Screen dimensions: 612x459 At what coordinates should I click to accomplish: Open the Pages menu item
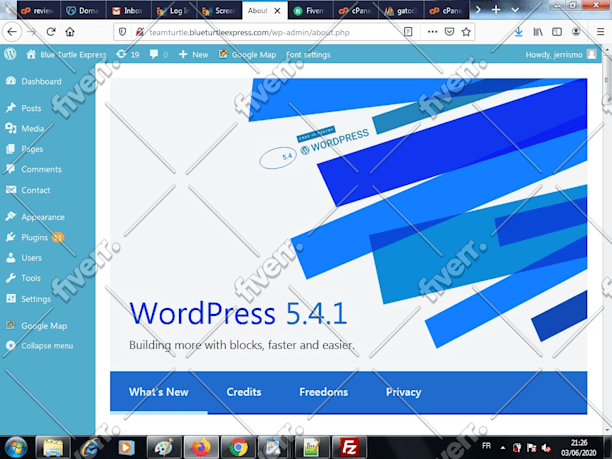click(32, 149)
